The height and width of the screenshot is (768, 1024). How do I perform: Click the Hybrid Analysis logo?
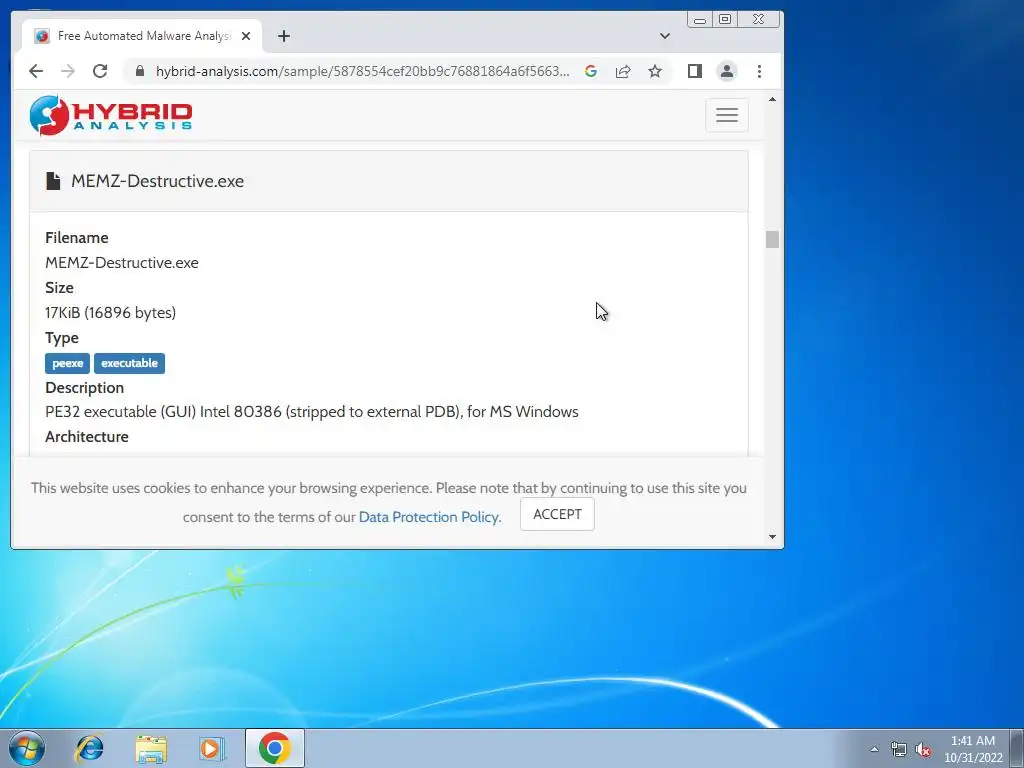point(111,116)
